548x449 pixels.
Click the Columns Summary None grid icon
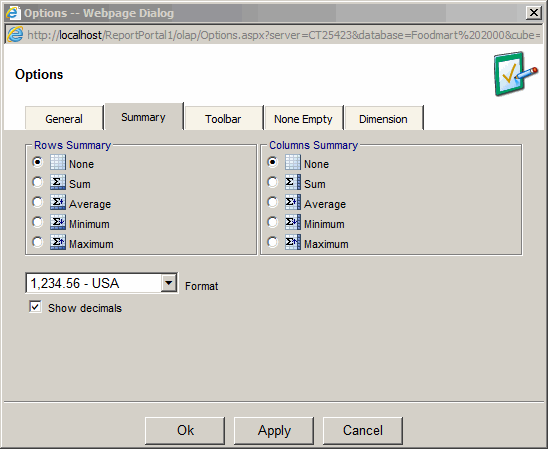coord(293,162)
